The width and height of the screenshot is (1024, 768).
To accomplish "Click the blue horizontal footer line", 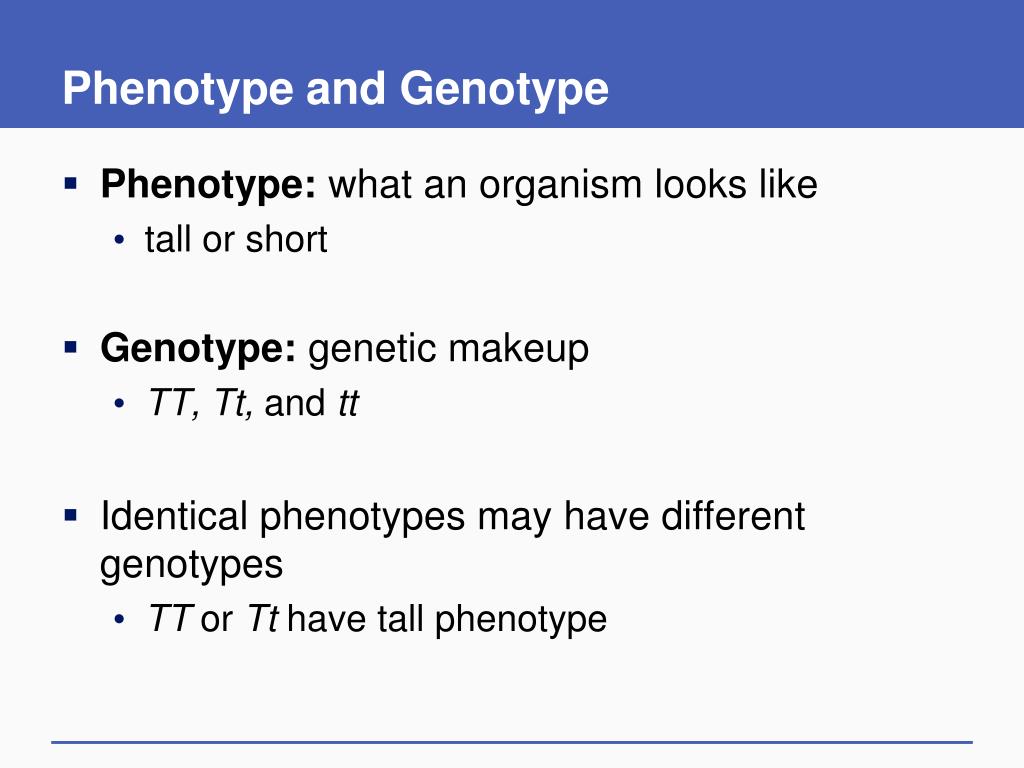I will [512, 742].
